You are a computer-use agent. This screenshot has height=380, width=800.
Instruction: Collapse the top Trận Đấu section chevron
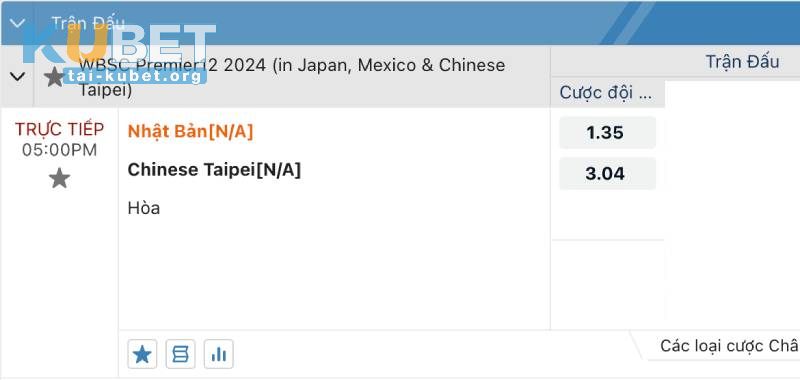tap(17, 23)
